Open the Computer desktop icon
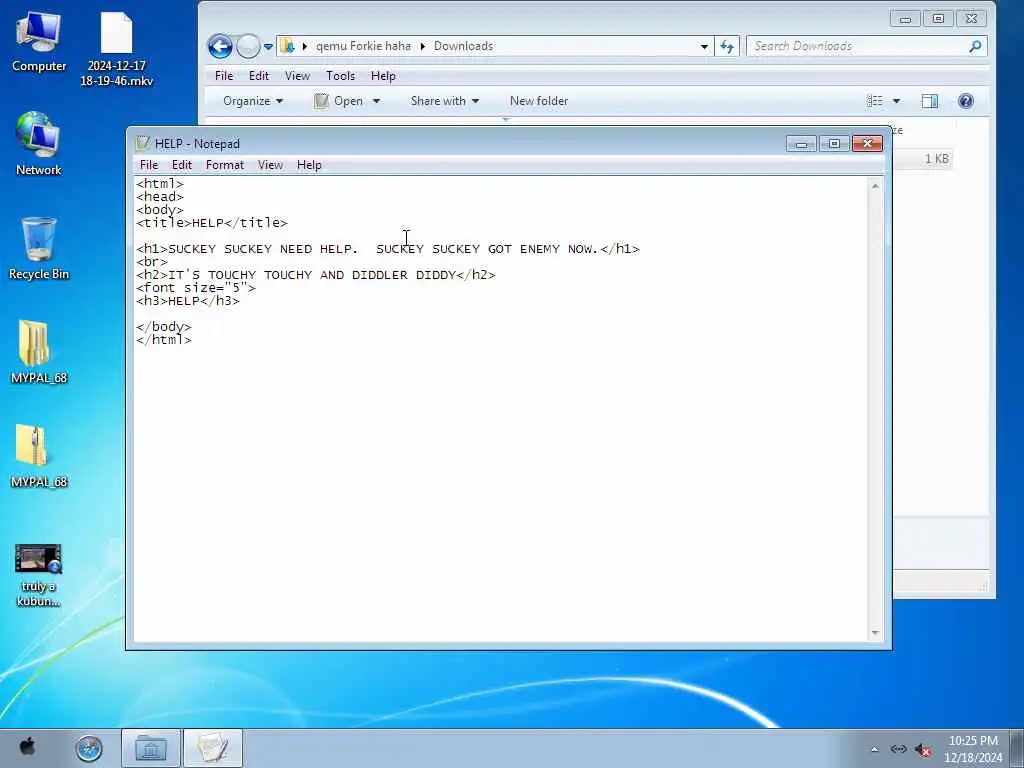 (39, 42)
